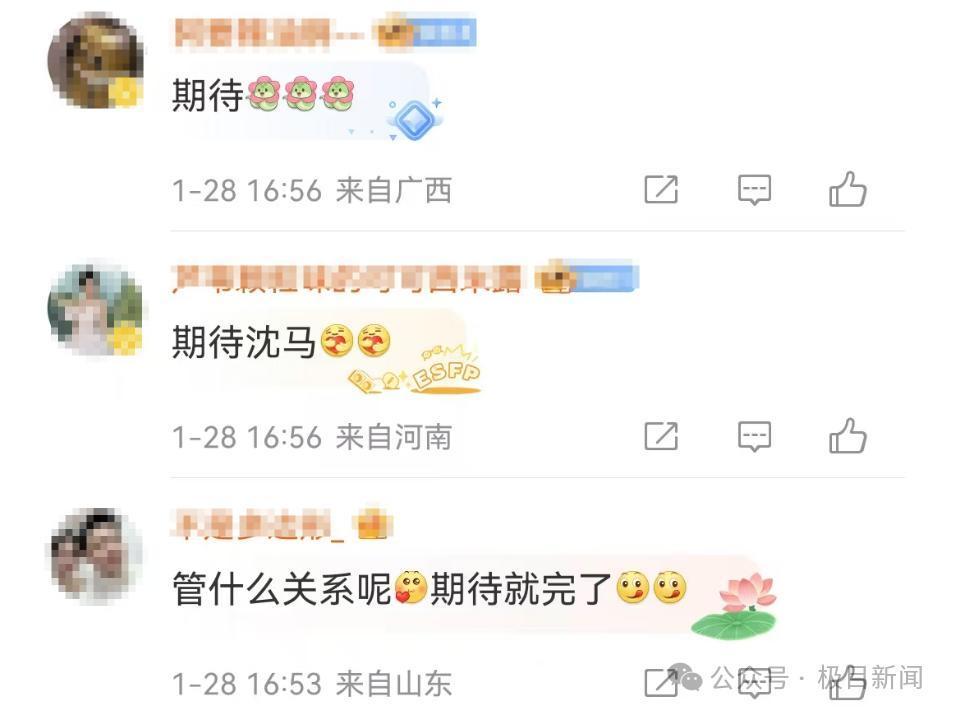Like the 期待沈马 comment

(x=848, y=435)
